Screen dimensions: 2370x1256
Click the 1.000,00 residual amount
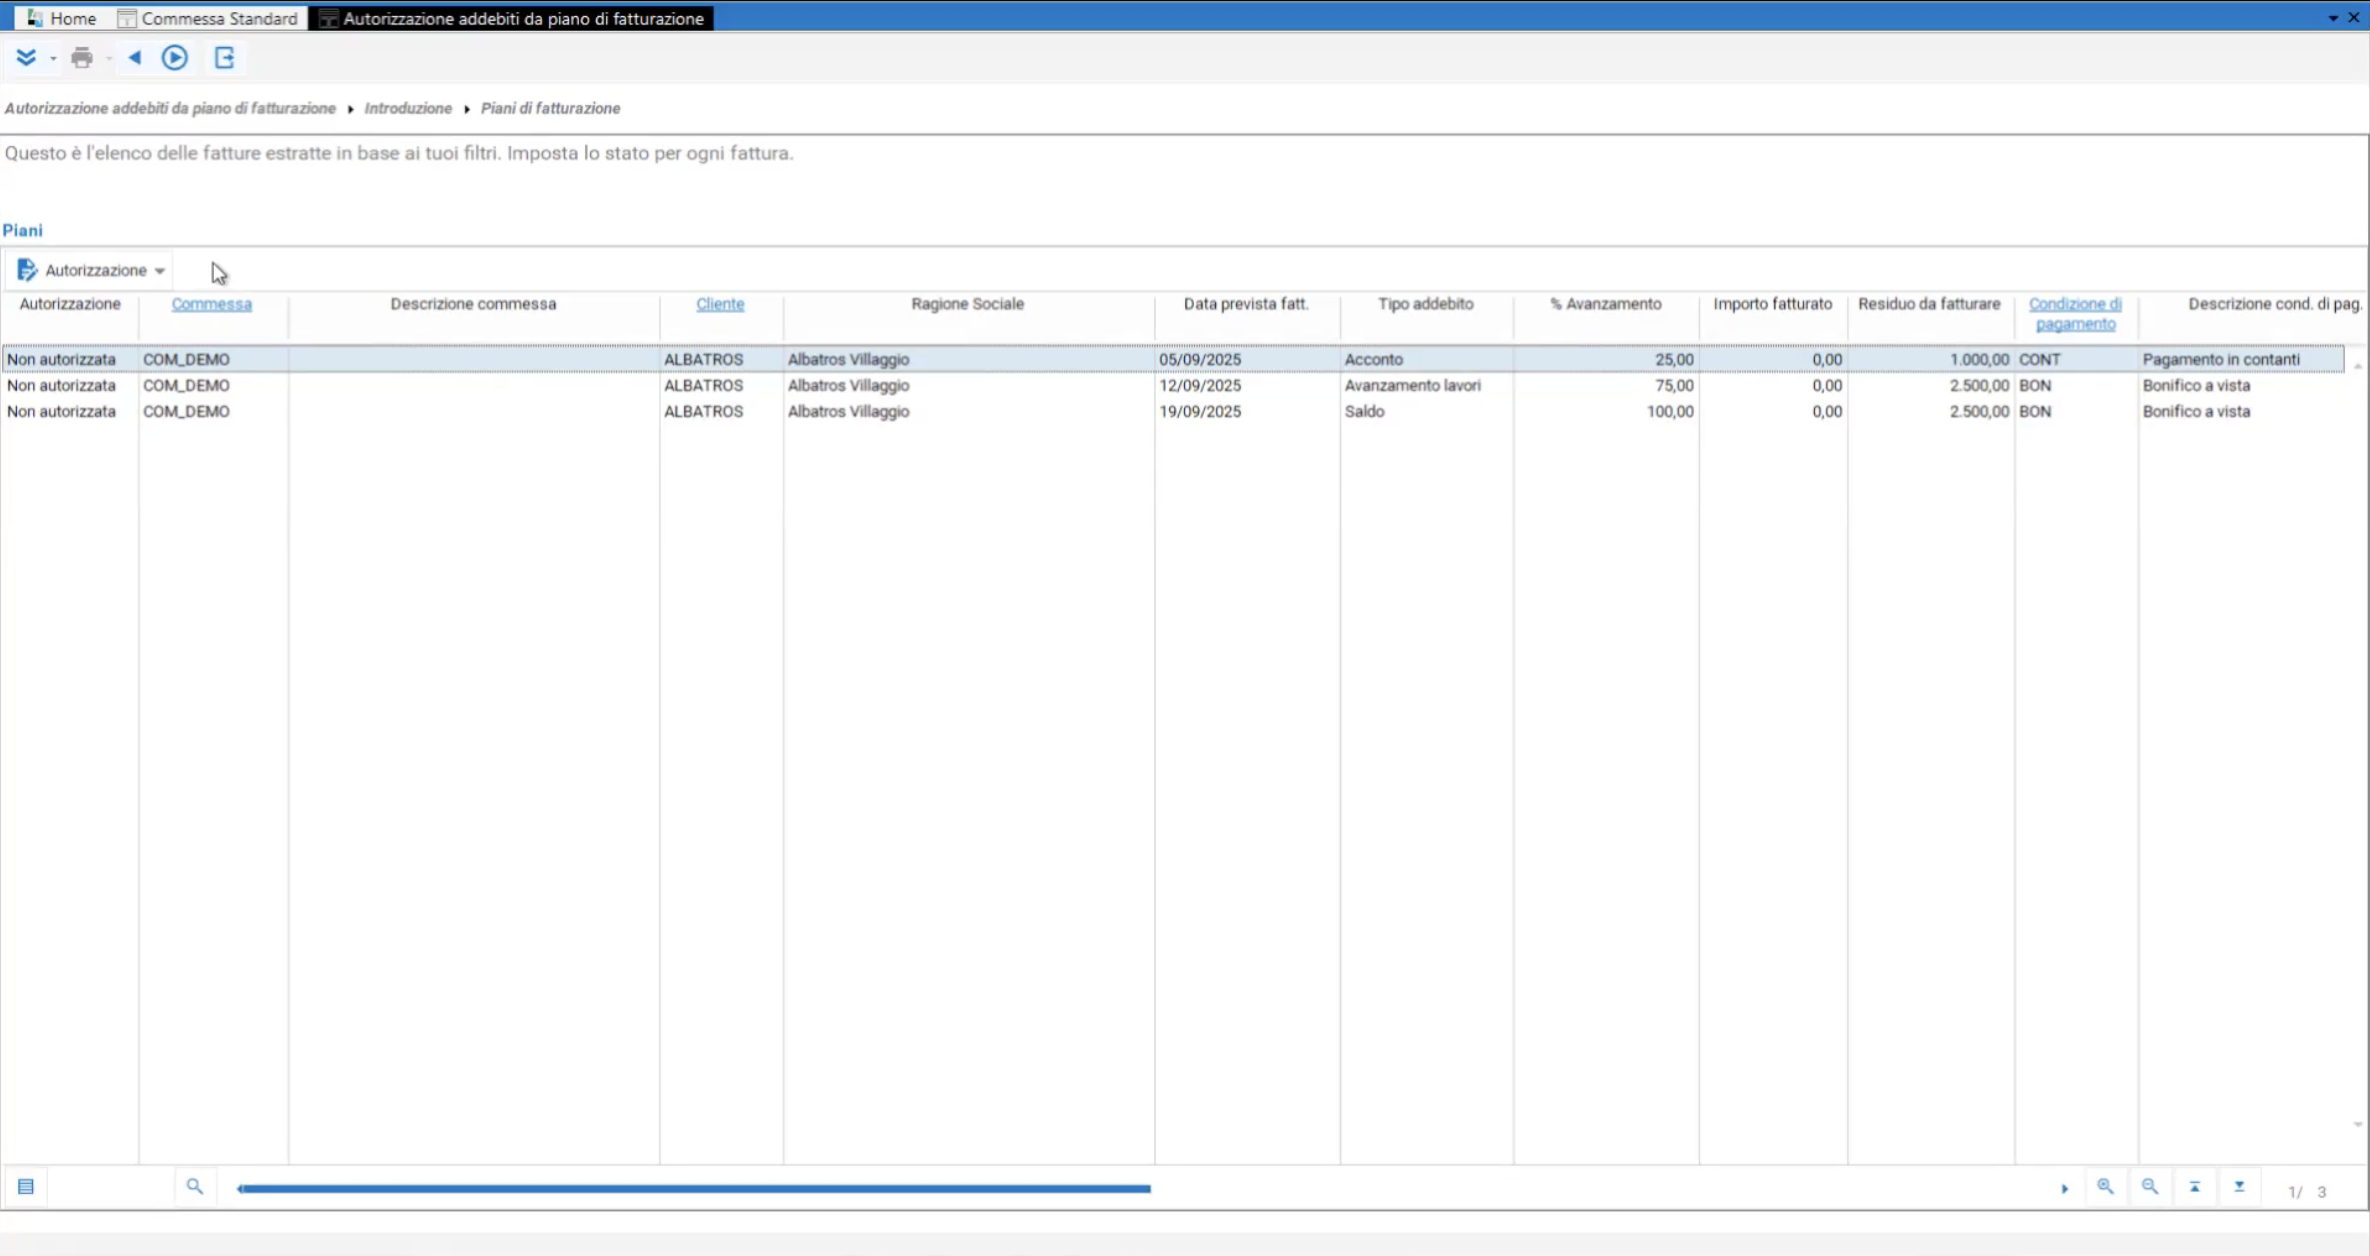(x=1979, y=359)
